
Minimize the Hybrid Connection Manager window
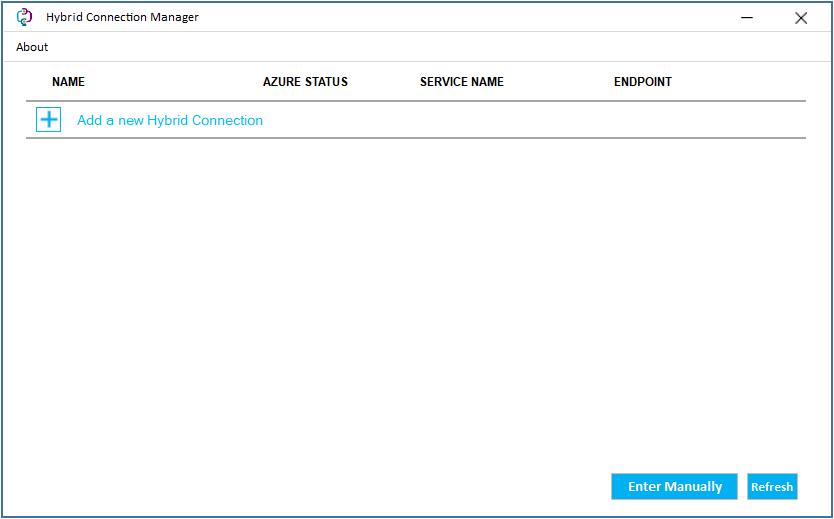click(747, 17)
